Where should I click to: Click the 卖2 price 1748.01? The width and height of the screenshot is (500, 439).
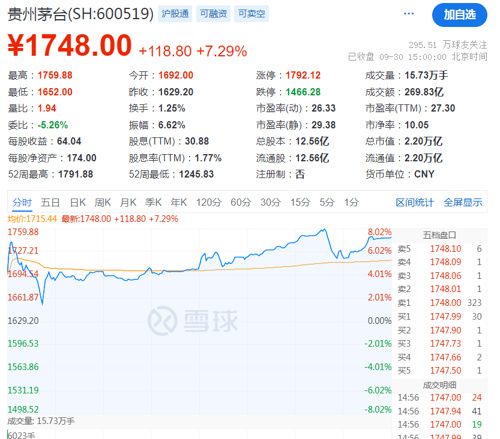(x=446, y=289)
